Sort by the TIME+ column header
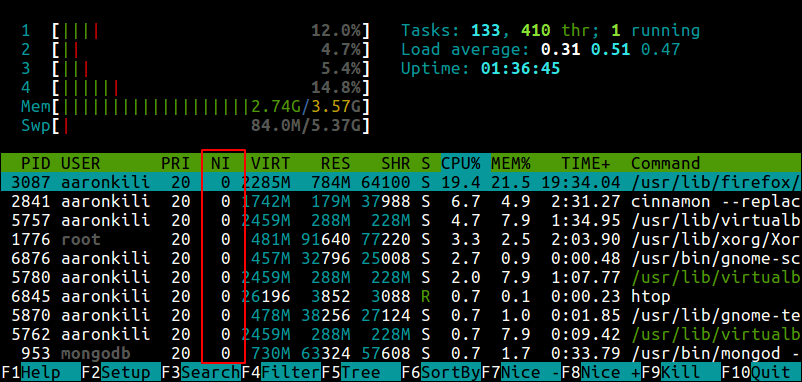The width and height of the screenshot is (802, 382). tap(586, 164)
